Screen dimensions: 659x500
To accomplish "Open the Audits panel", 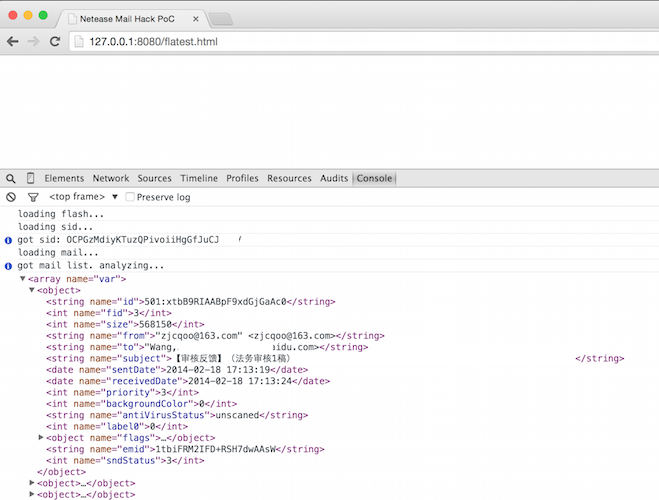I will coord(334,178).
